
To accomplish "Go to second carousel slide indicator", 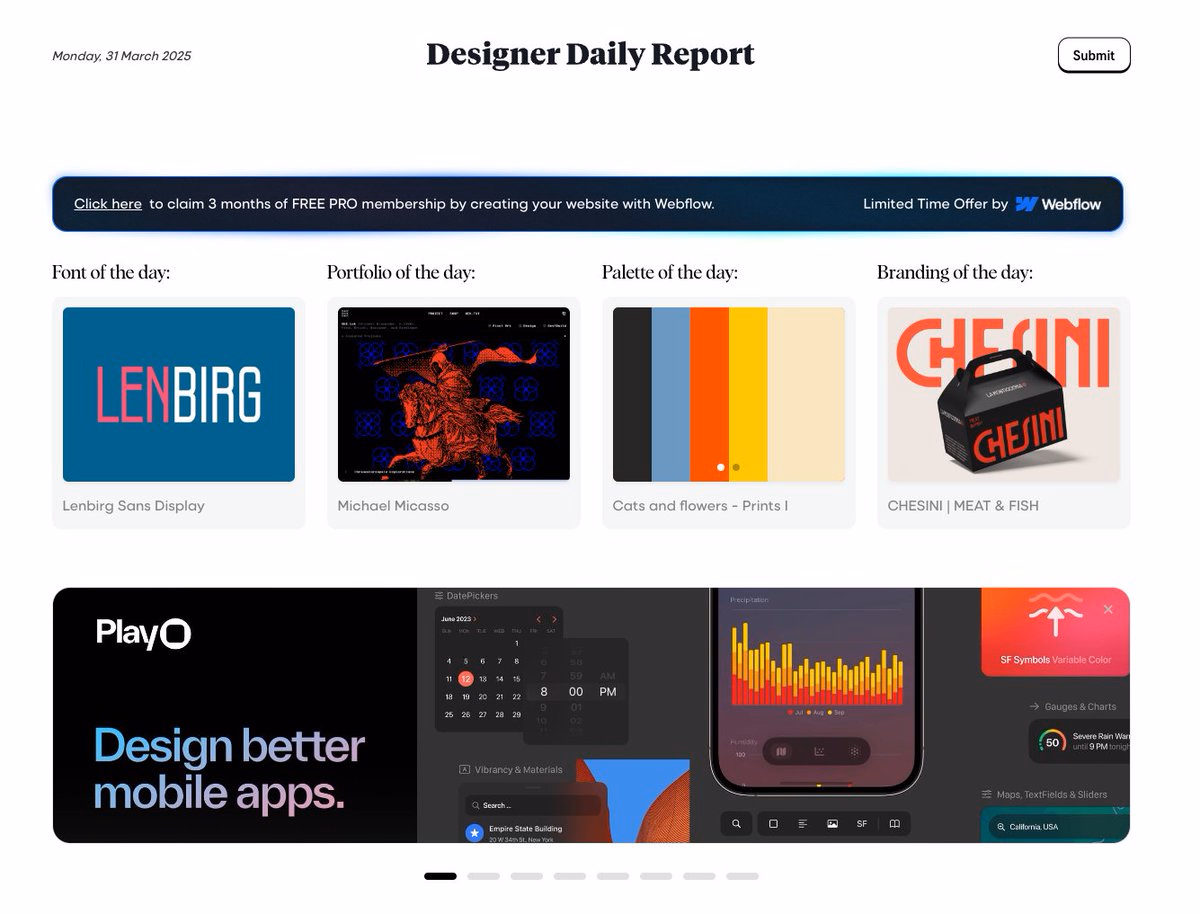I will pyautogui.click(x=483, y=876).
